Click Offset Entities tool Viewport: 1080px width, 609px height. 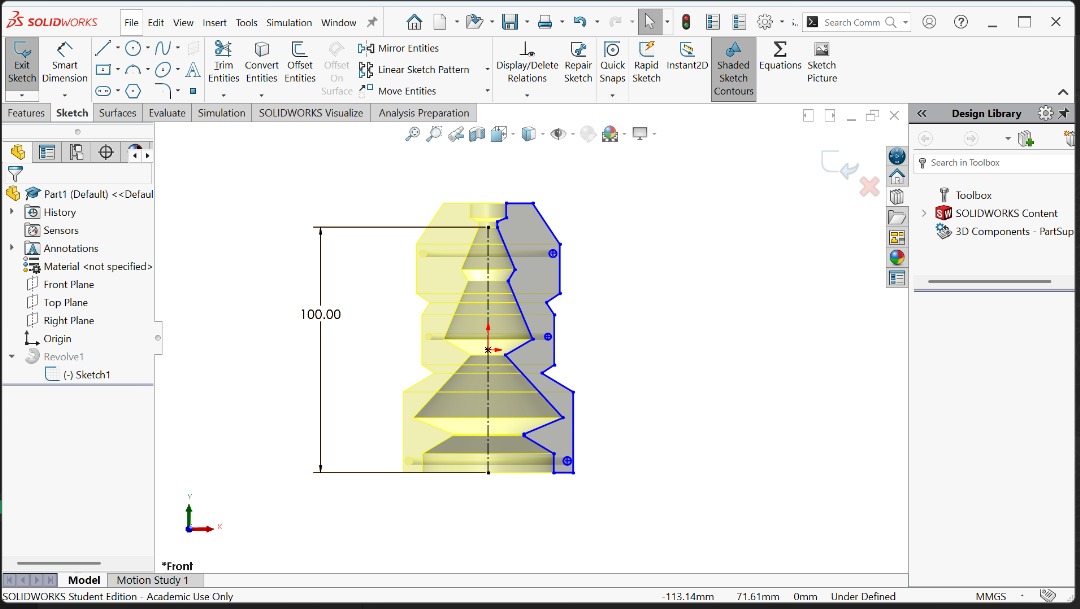(x=300, y=63)
